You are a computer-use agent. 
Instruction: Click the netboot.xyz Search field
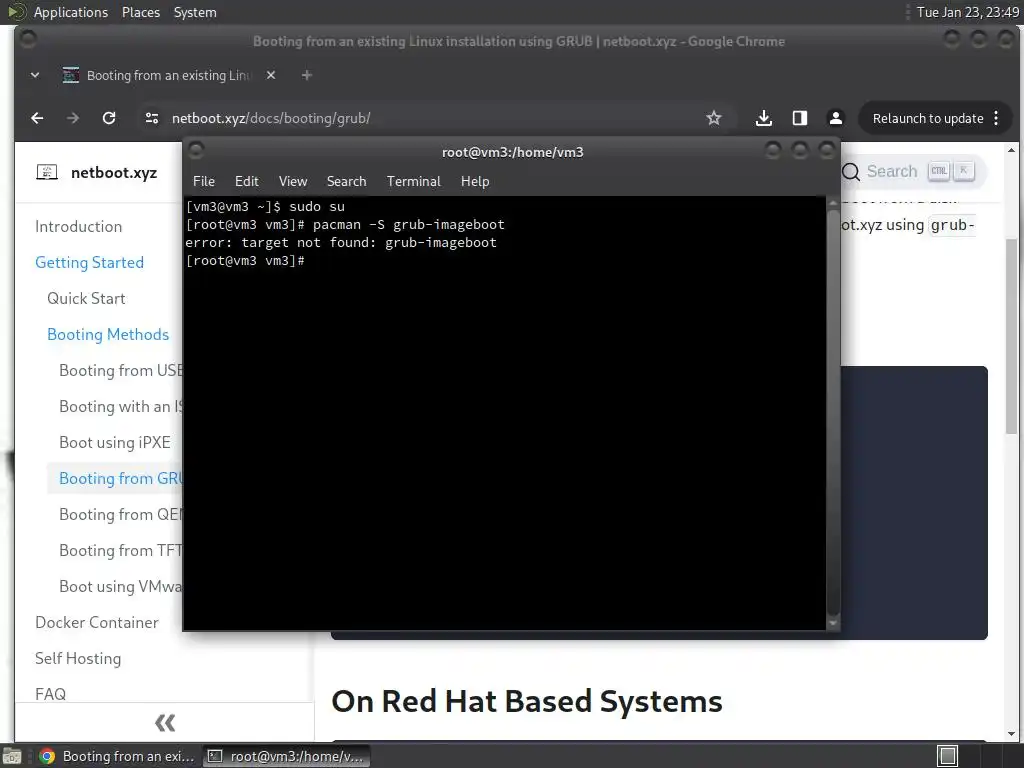tap(913, 172)
